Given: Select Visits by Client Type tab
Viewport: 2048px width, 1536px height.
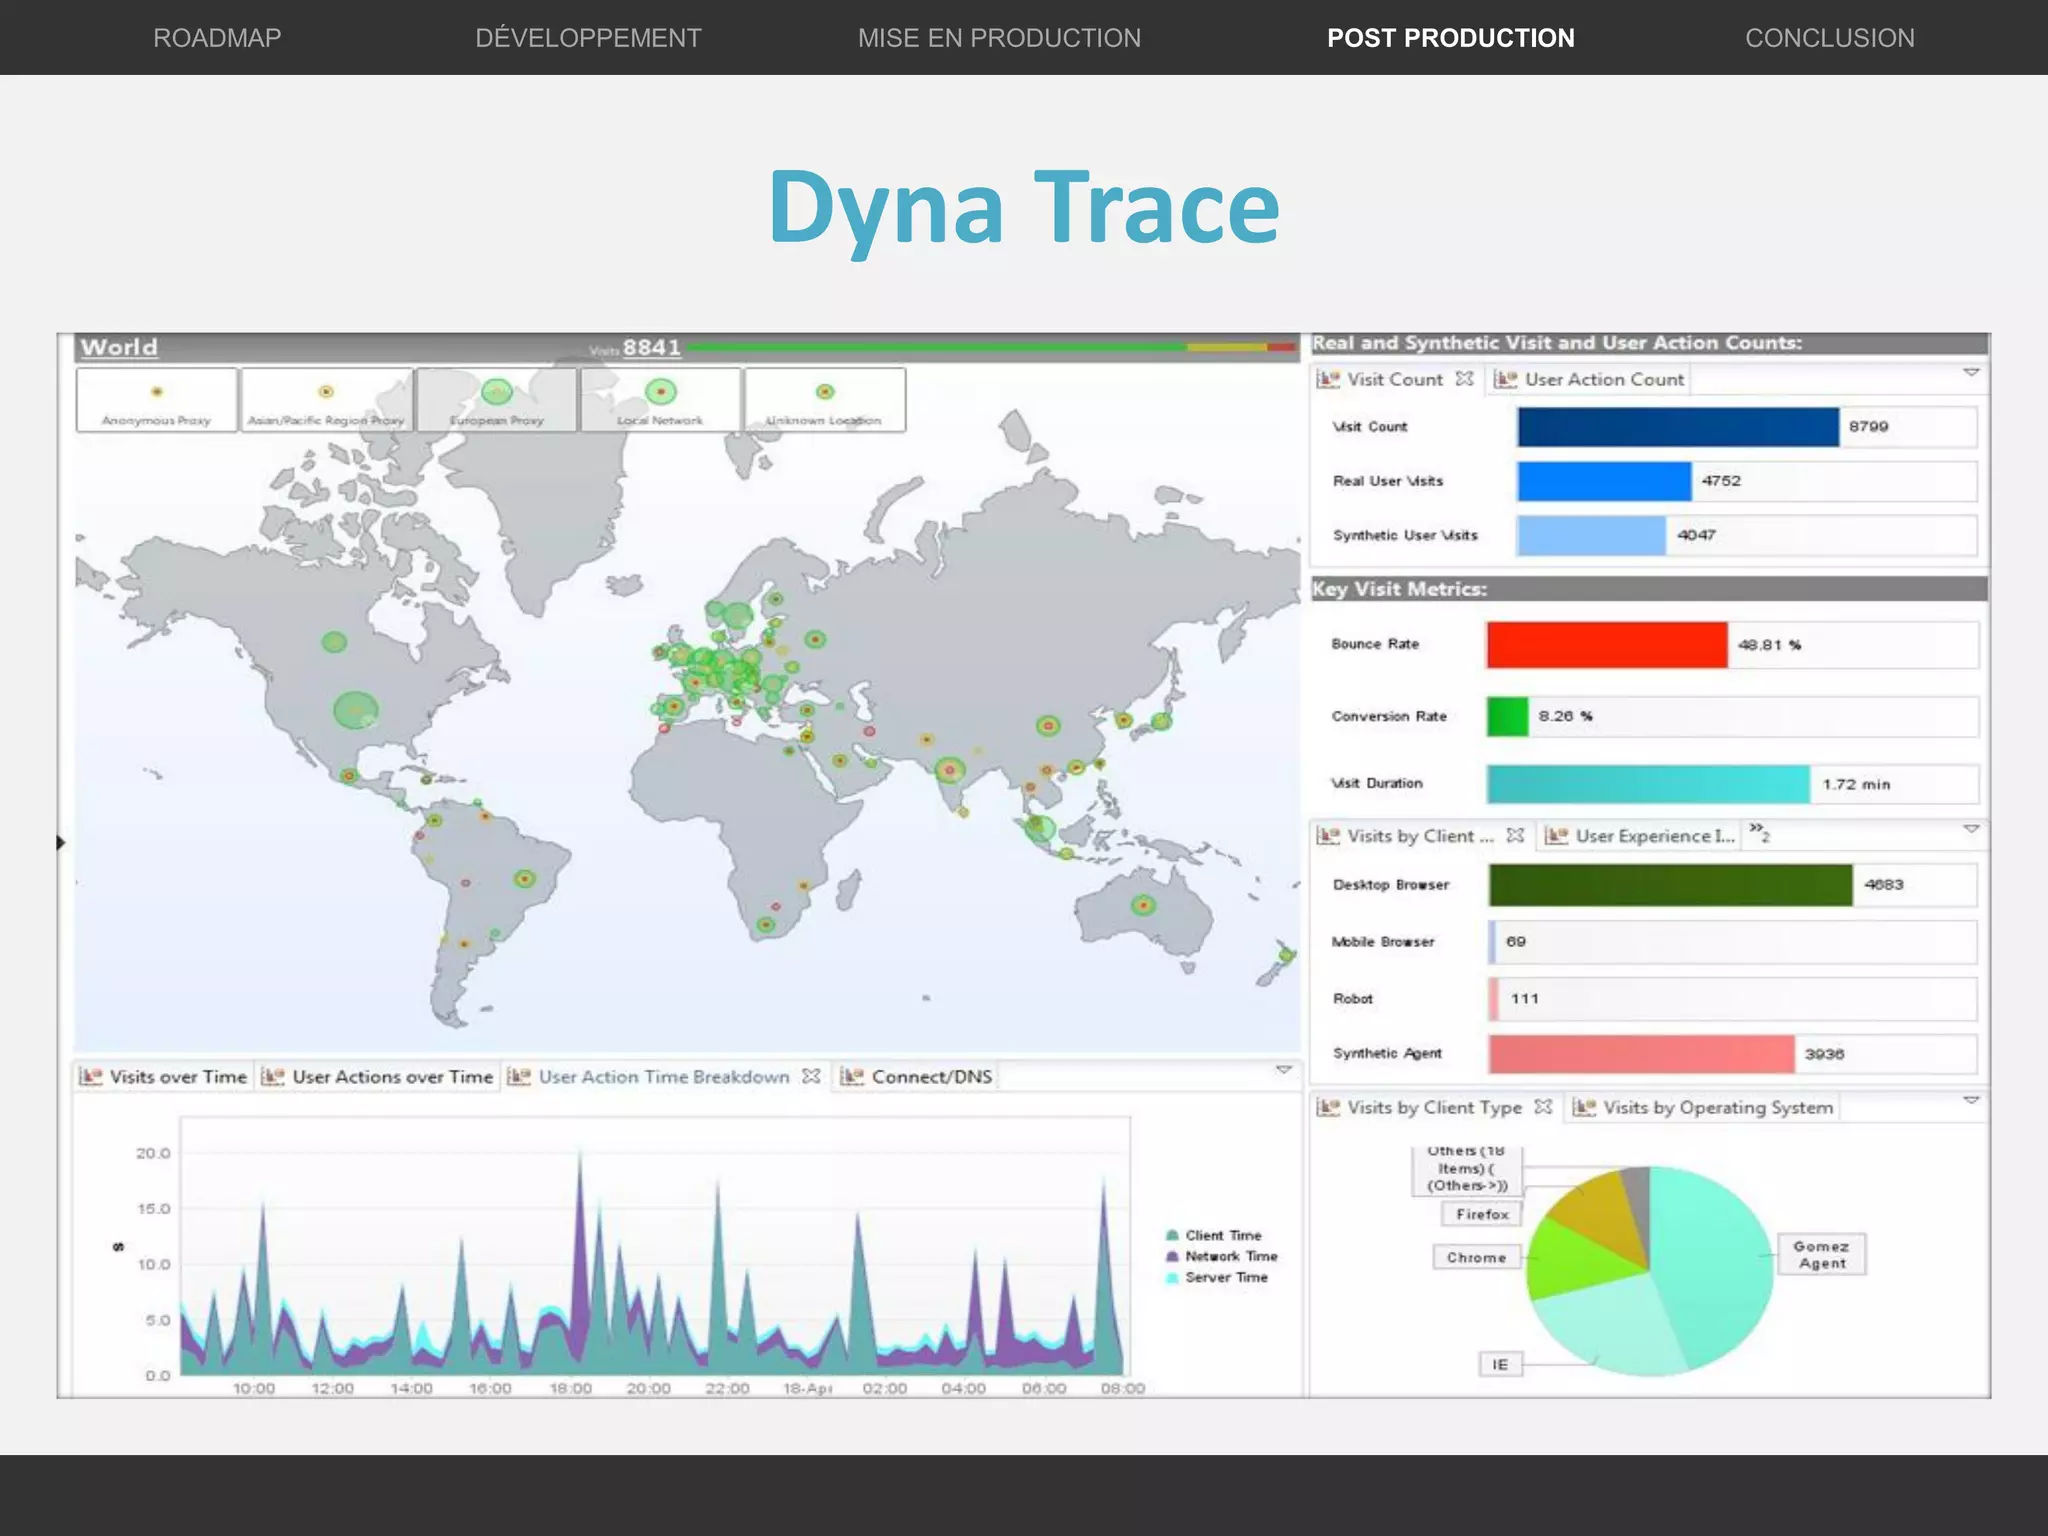Looking at the screenshot, I should pos(1434,1107).
